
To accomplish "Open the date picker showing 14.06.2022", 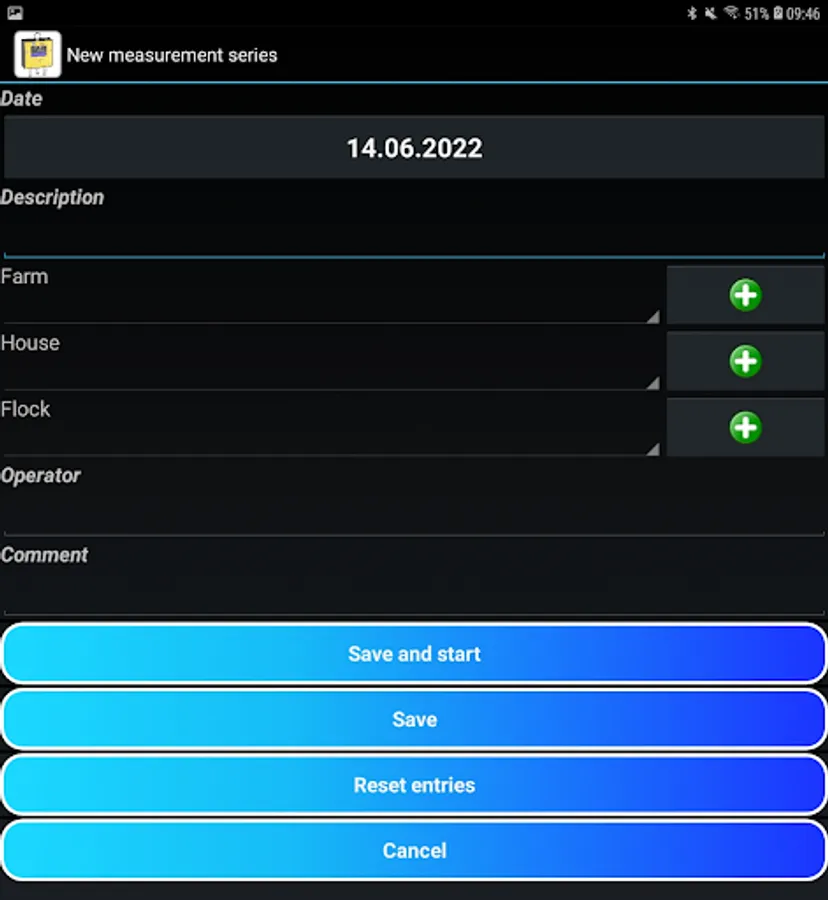I will pos(414,146).
